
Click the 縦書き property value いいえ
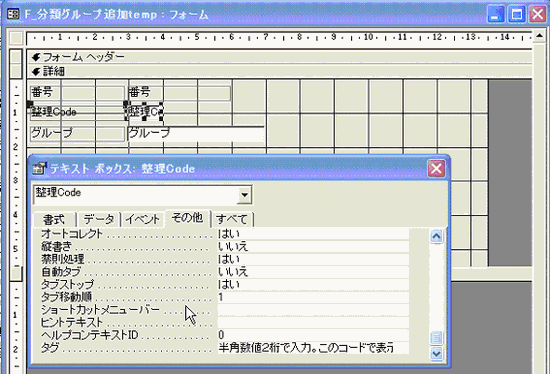[x=313, y=247]
